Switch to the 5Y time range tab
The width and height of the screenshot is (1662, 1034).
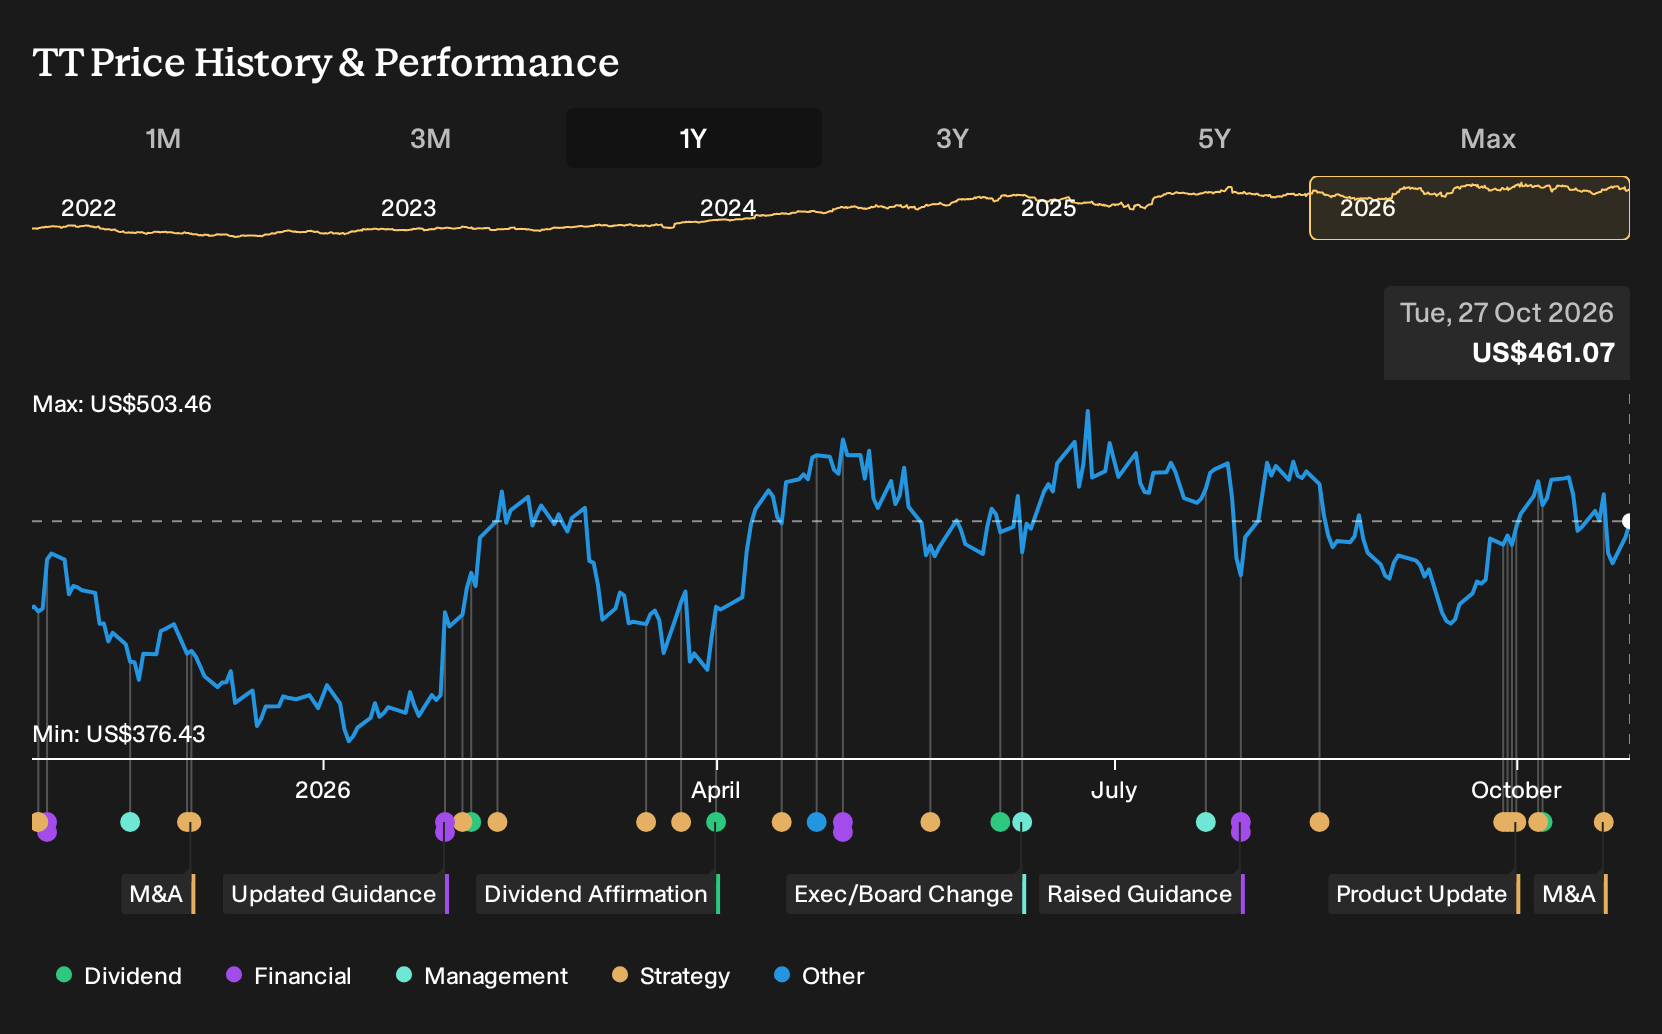[x=1214, y=138]
